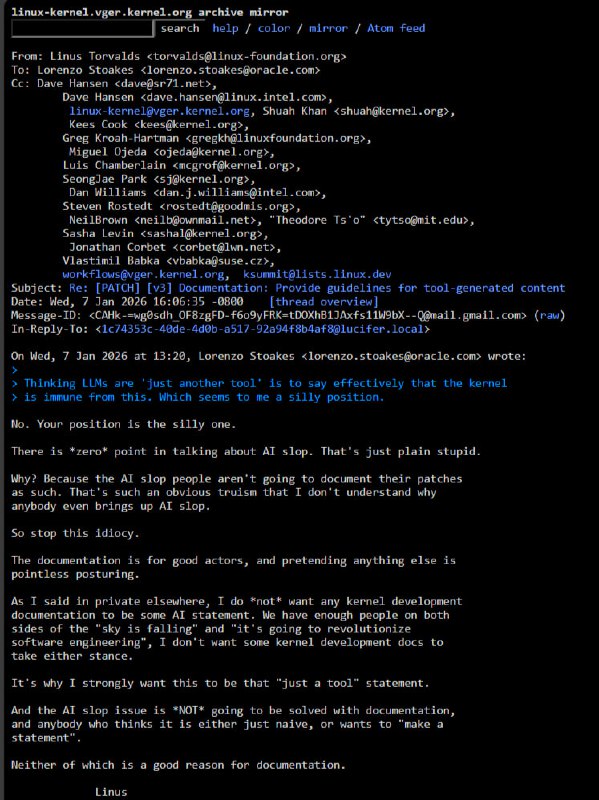The width and height of the screenshot is (599, 800).
Task: Open the color link
Action: coord(273,29)
